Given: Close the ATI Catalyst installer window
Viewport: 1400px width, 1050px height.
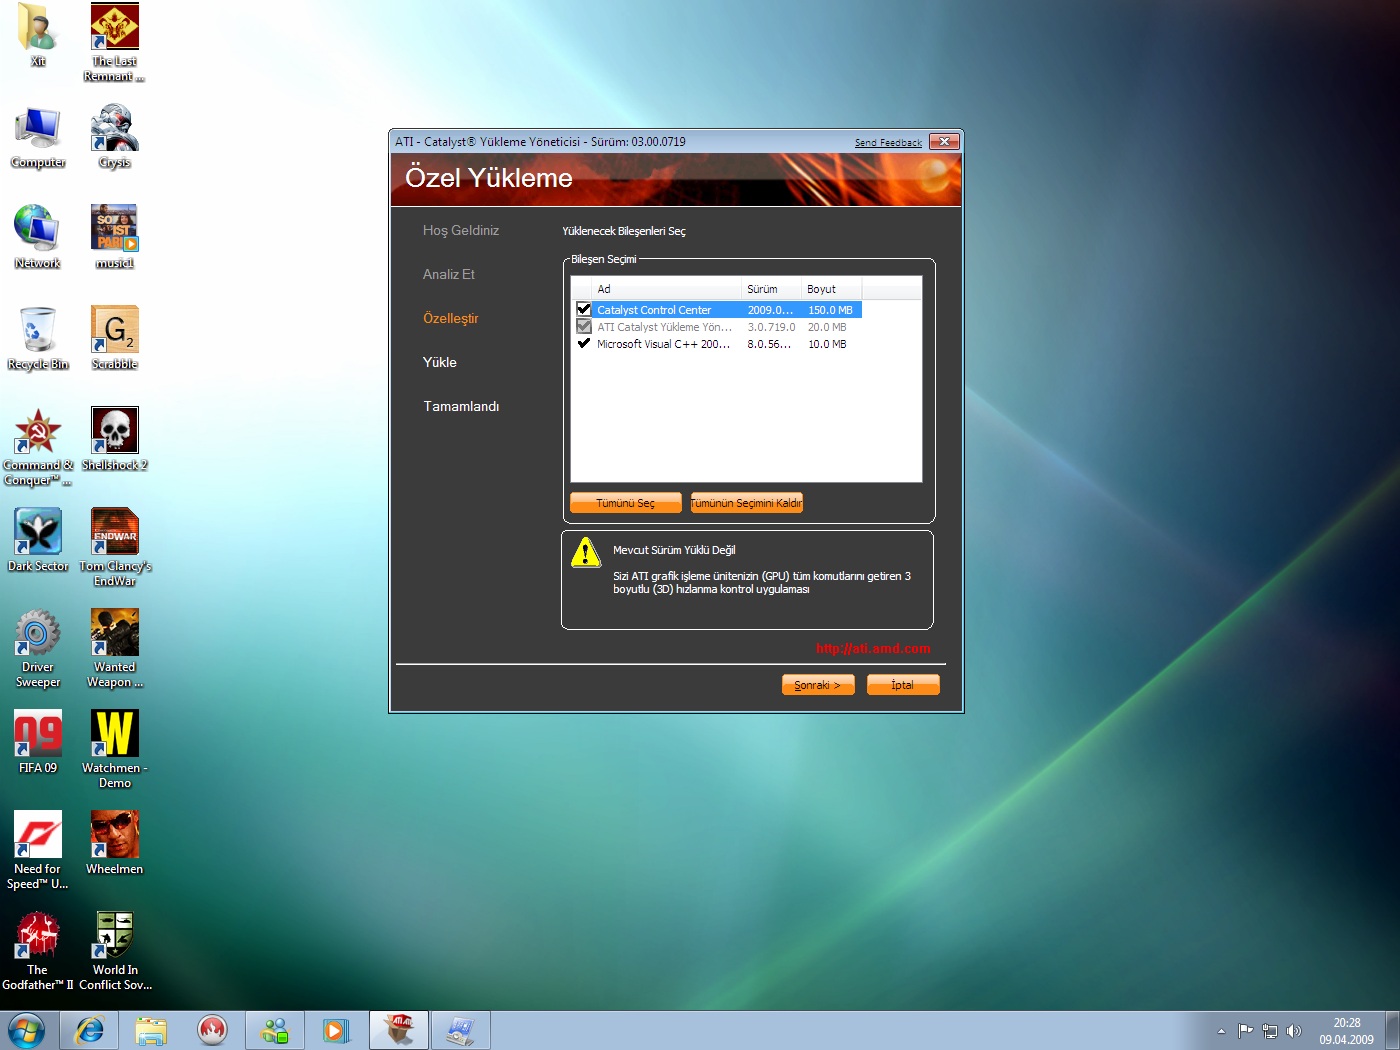Looking at the screenshot, I should (945, 142).
